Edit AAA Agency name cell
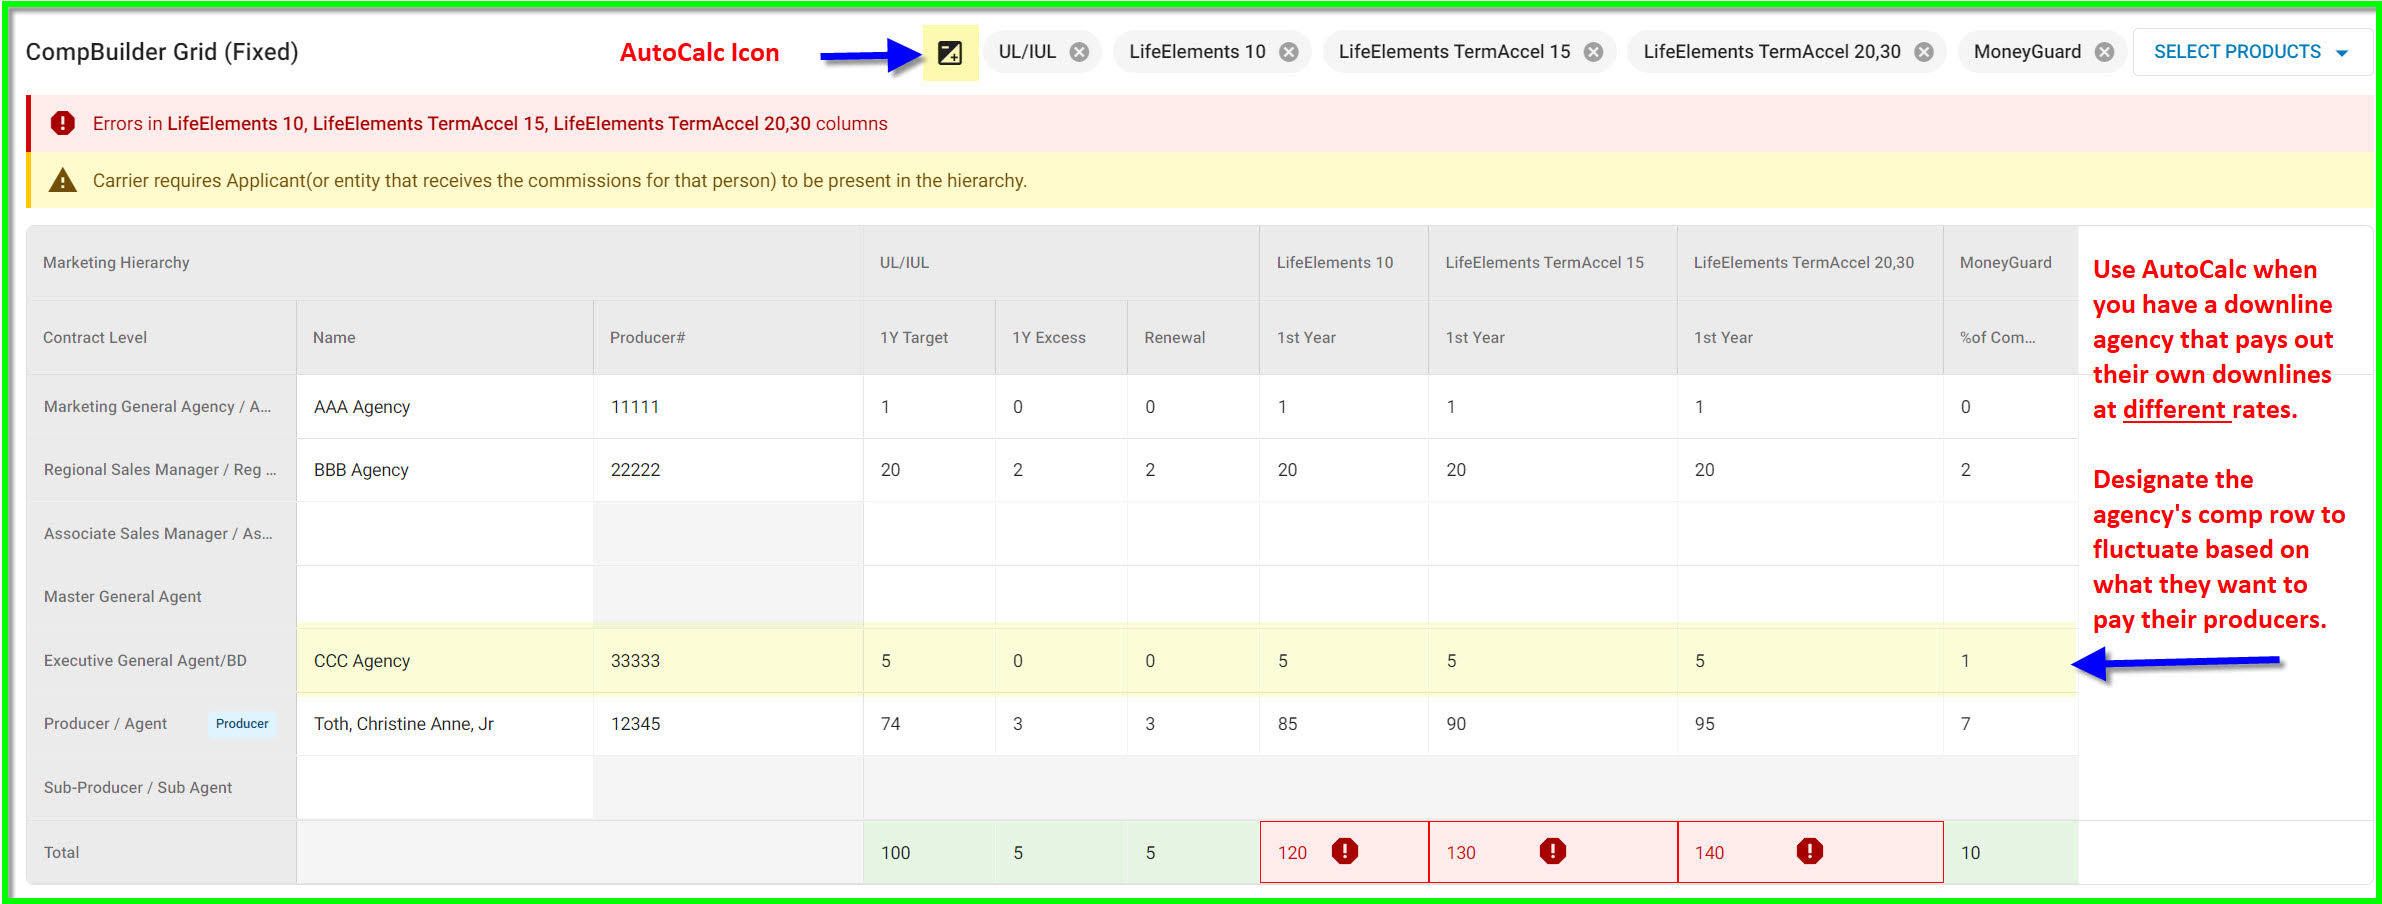 [x=445, y=407]
